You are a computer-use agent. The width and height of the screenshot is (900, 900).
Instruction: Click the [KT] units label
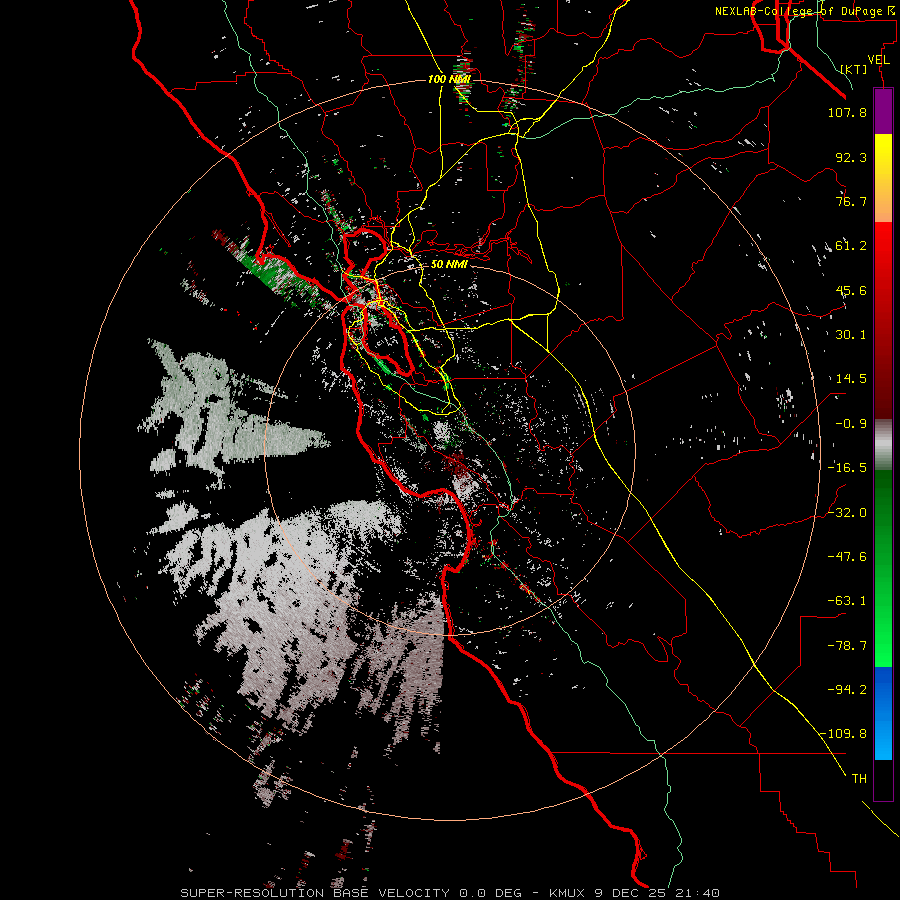pos(854,69)
